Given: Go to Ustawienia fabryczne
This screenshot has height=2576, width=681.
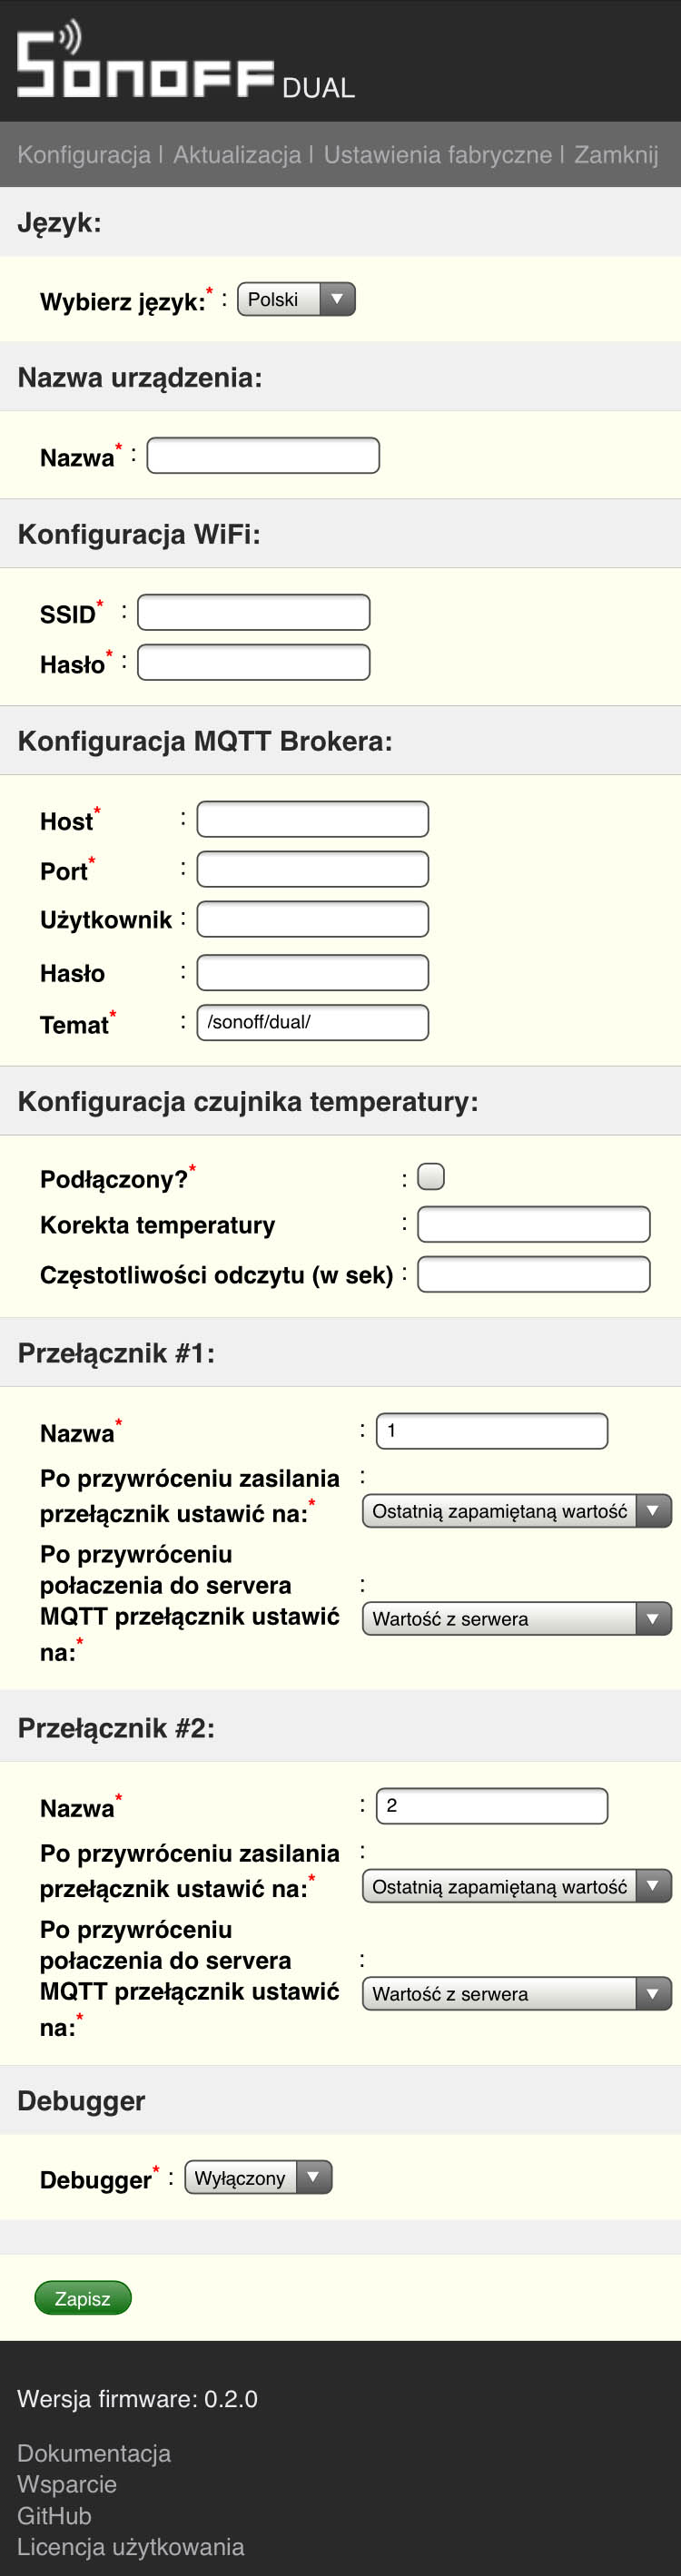Looking at the screenshot, I should tap(437, 155).
